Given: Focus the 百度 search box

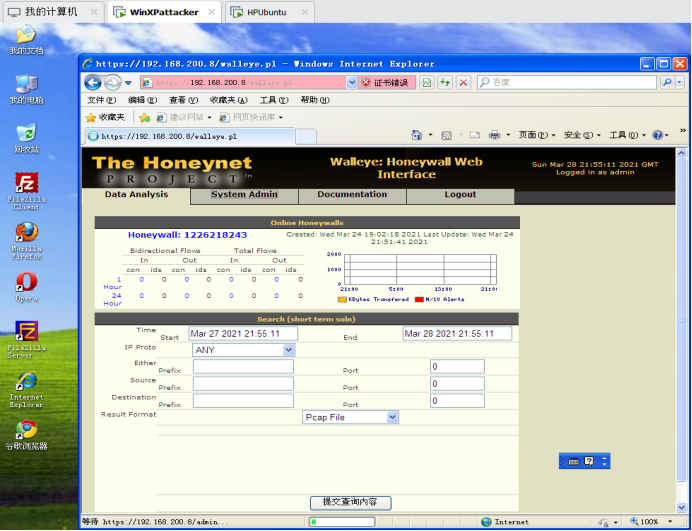Looking at the screenshot, I should 567,83.
